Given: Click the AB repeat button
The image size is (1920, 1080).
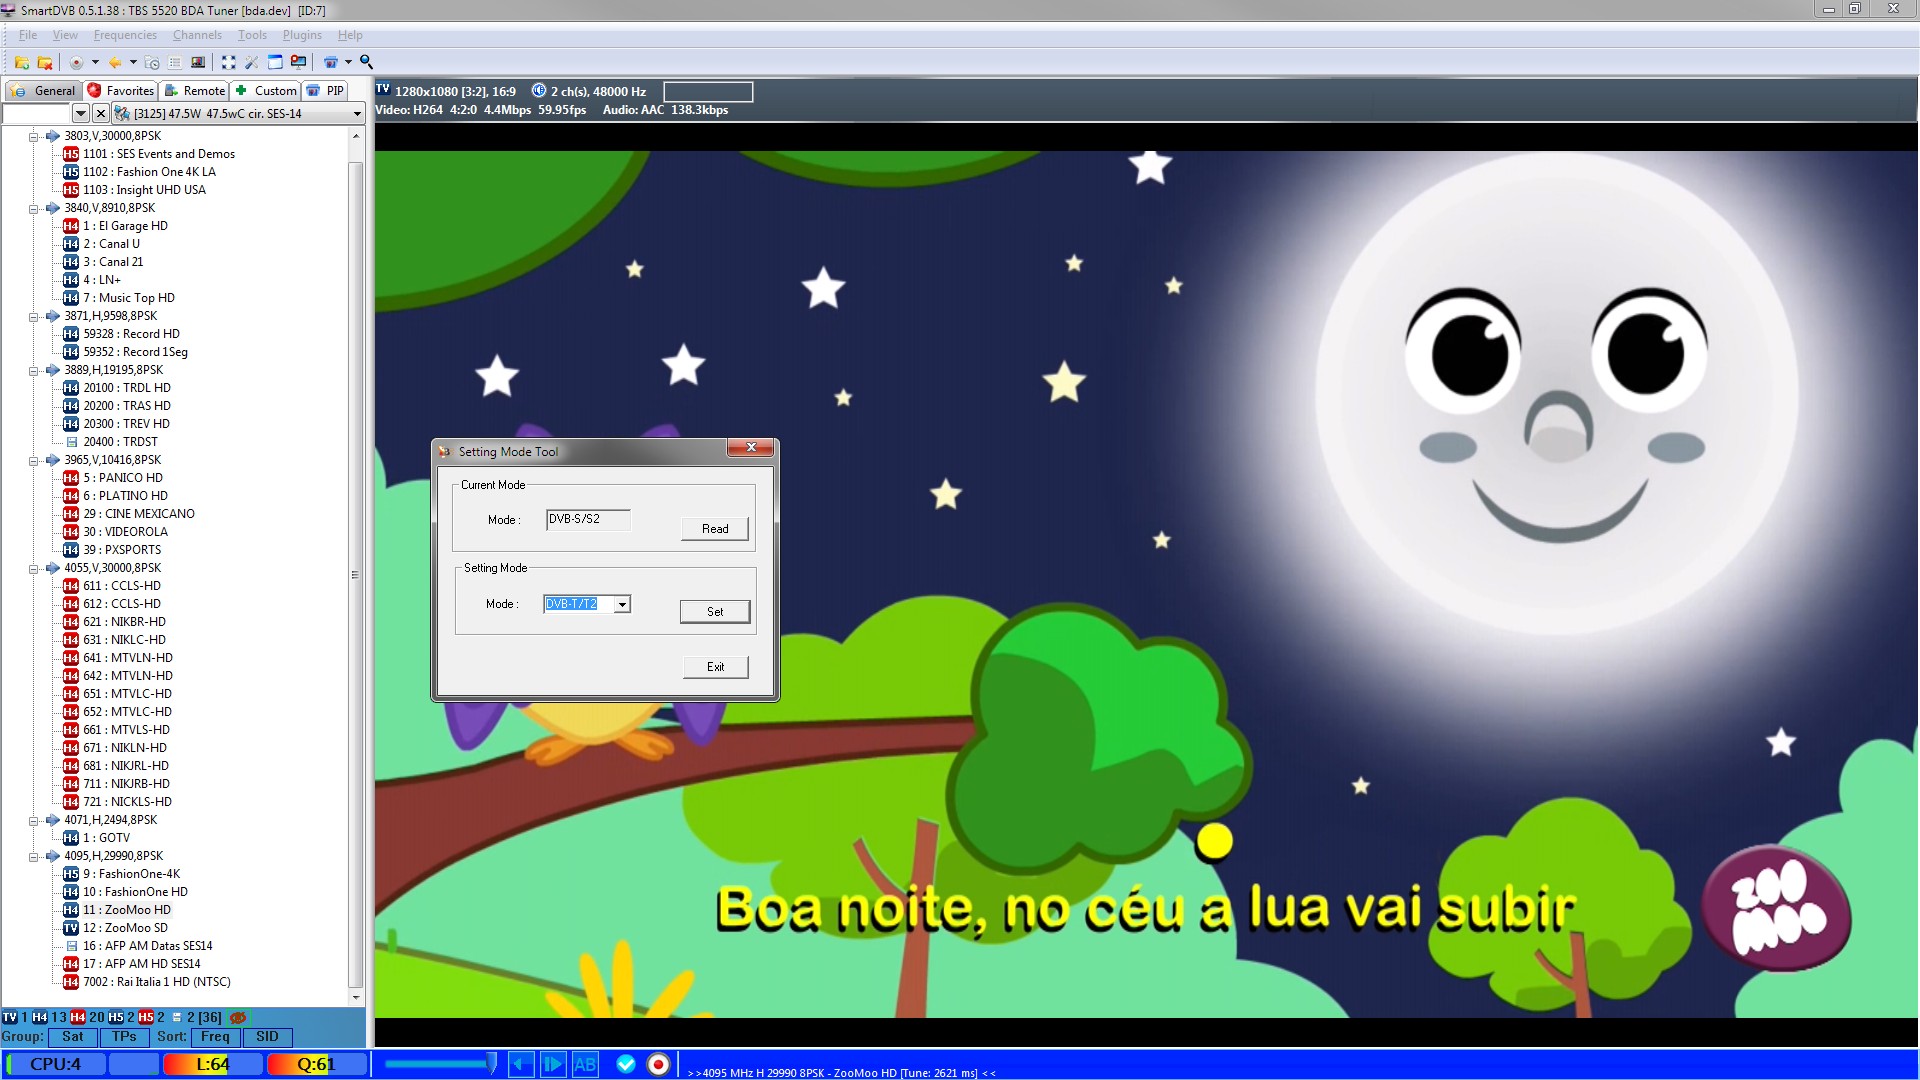Looking at the screenshot, I should point(585,1064).
